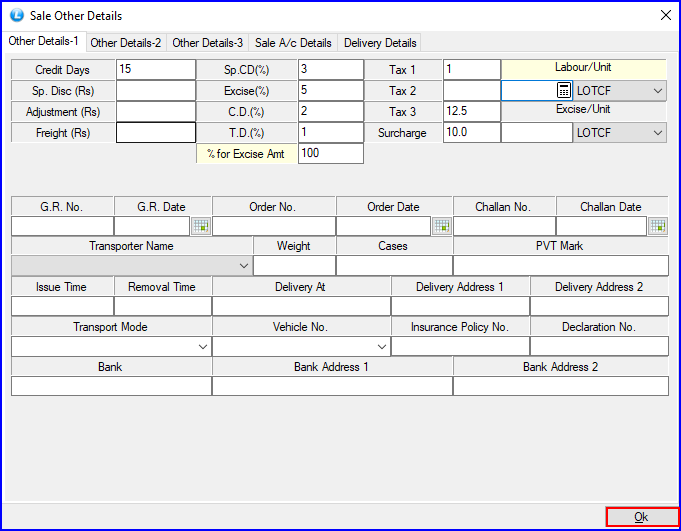Open Order Date calendar picker
The height and width of the screenshot is (531, 681).
442,226
